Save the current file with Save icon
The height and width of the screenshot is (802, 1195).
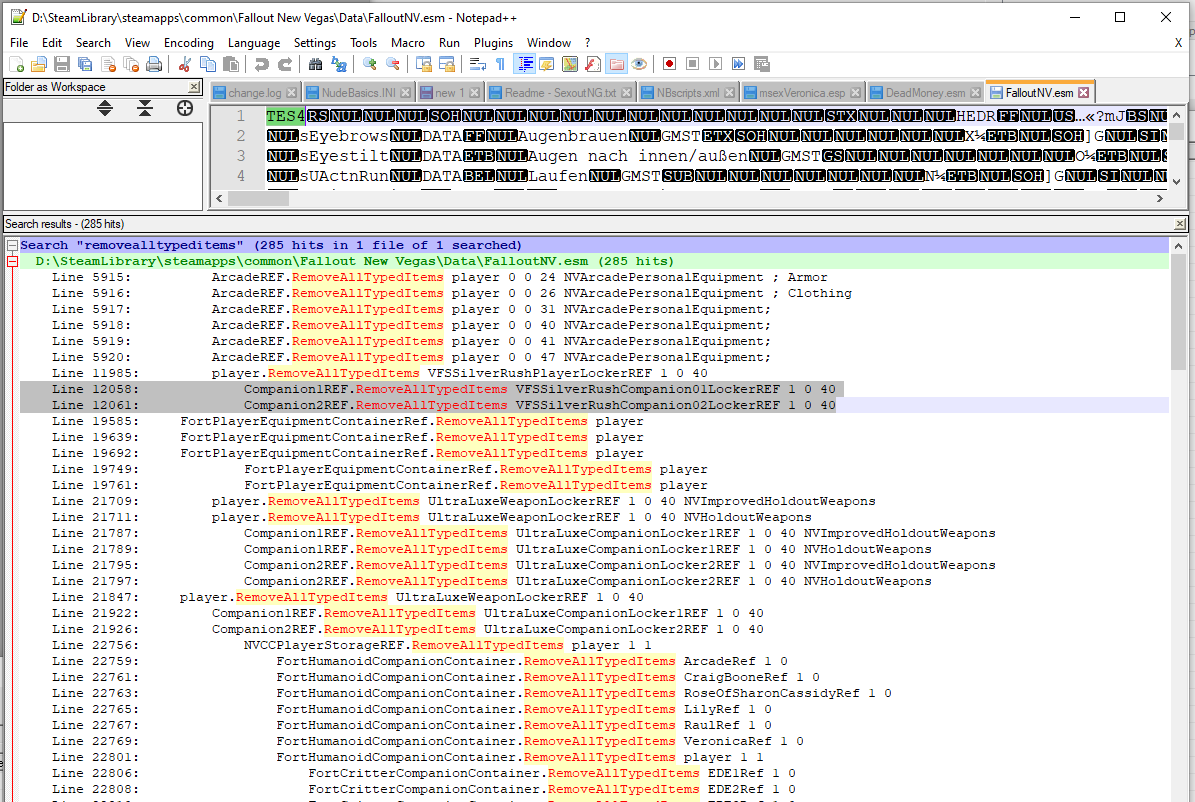pos(62,64)
